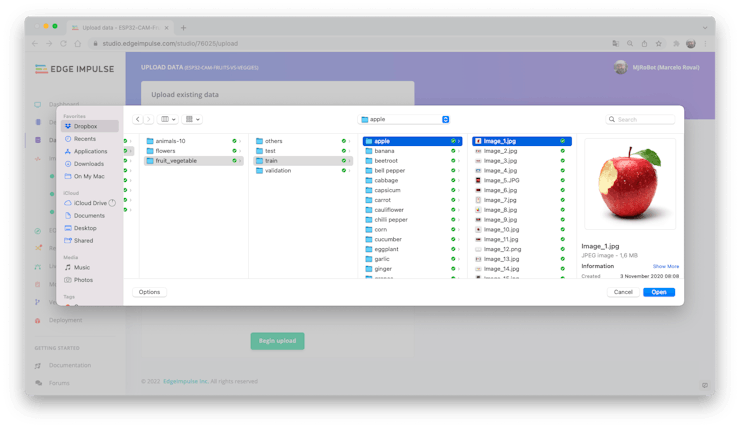This screenshot has width=740, height=428.
Task: Select the cauliflower folder
Action: [x=412, y=210]
